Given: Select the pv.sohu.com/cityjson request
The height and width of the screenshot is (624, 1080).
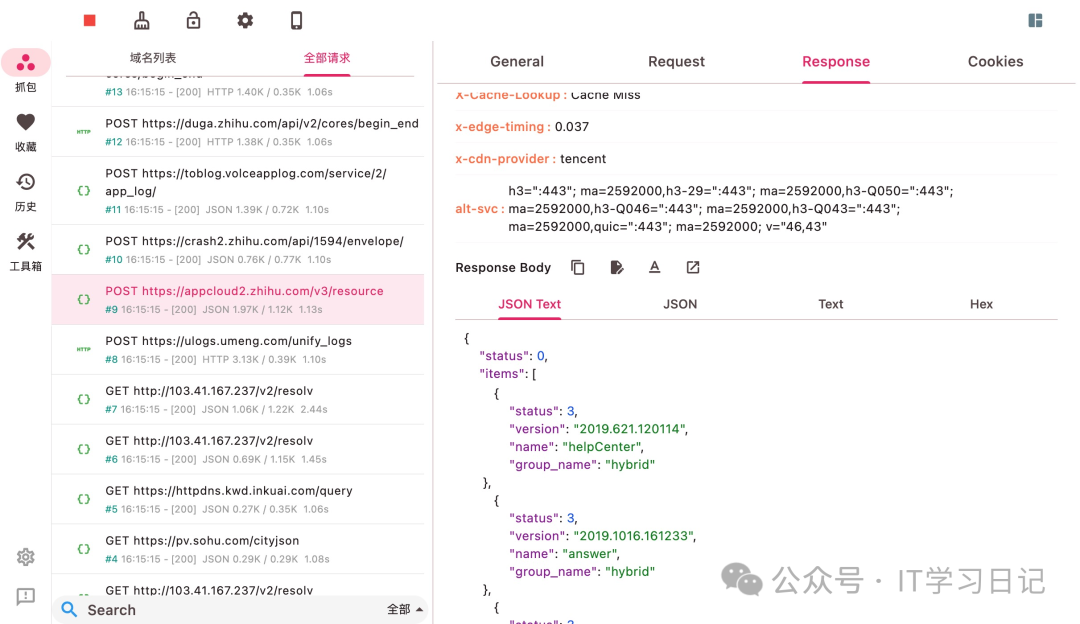Looking at the screenshot, I should pos(238,549).
